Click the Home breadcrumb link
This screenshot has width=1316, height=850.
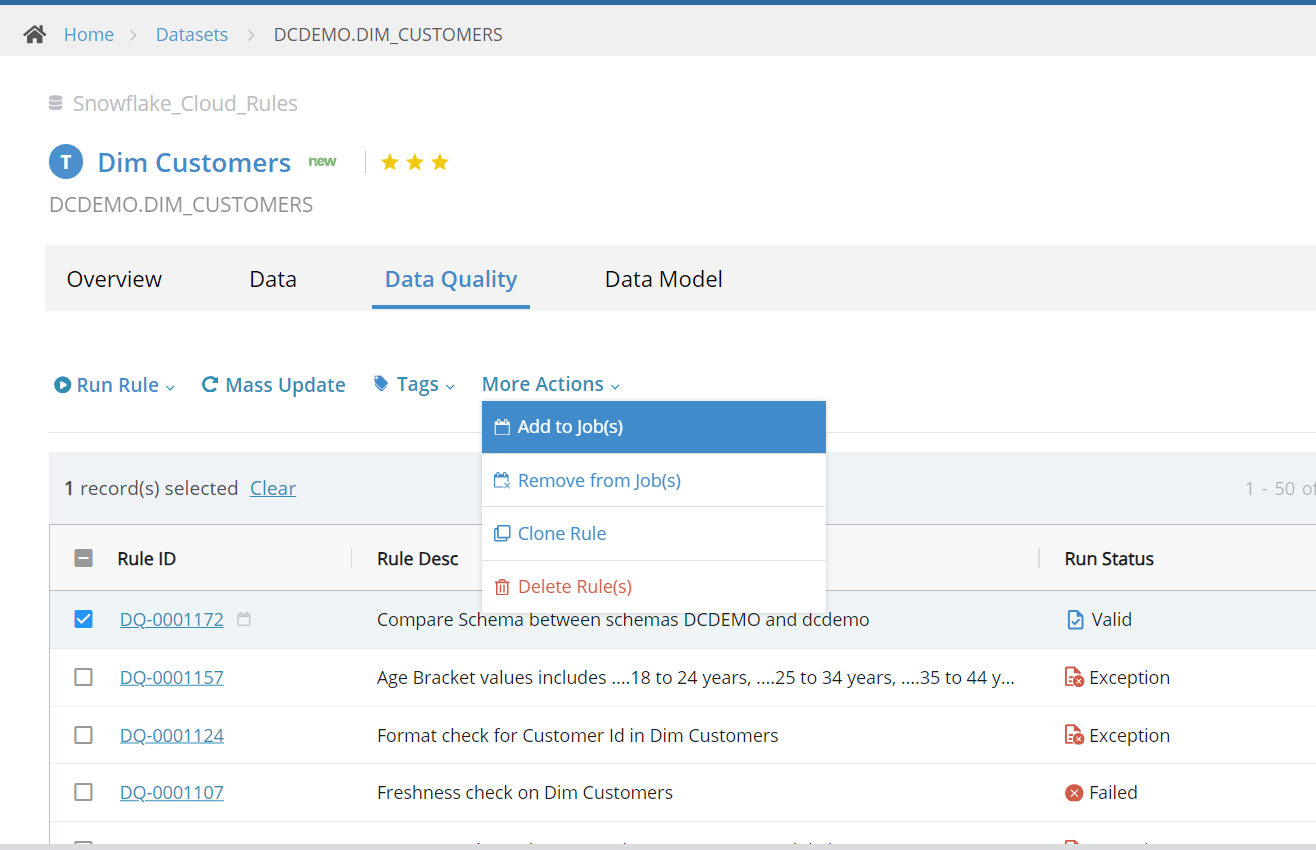click(89, 35)
